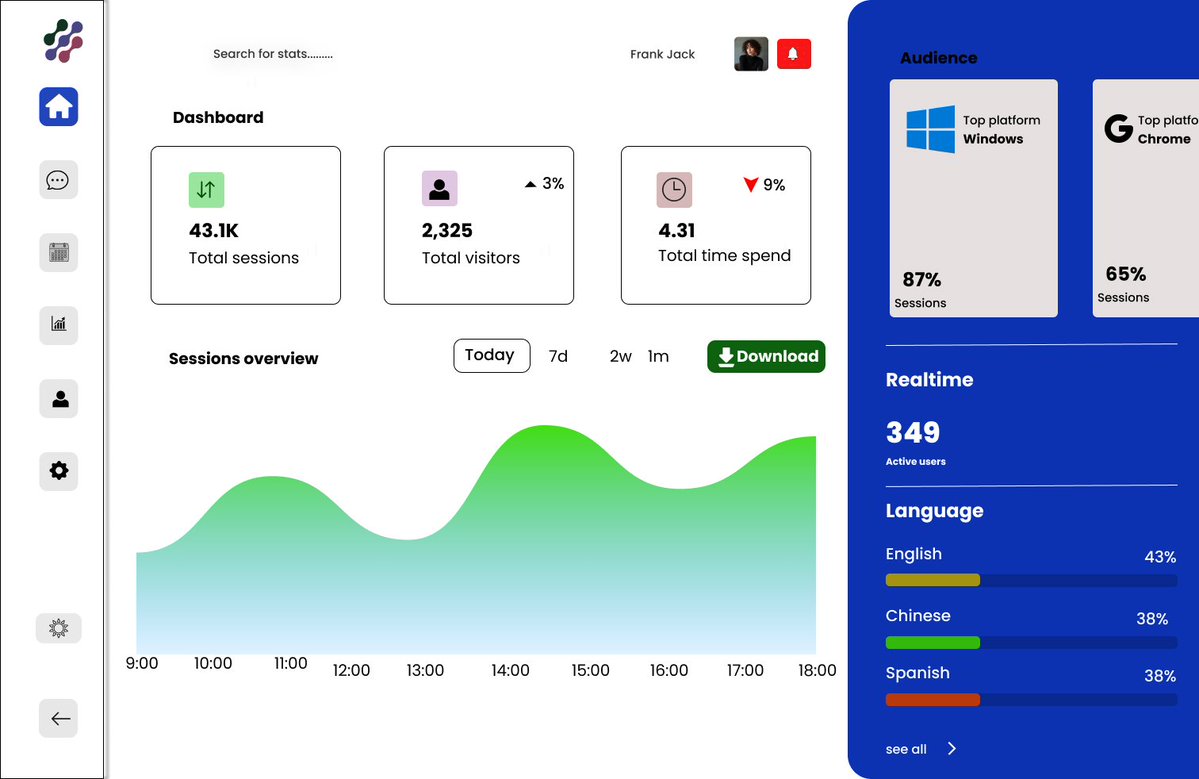This screenshot has height=779, width=1199.
Task: Click the Realtime heading
Action: pyautogui.click(x=929, y=380)
